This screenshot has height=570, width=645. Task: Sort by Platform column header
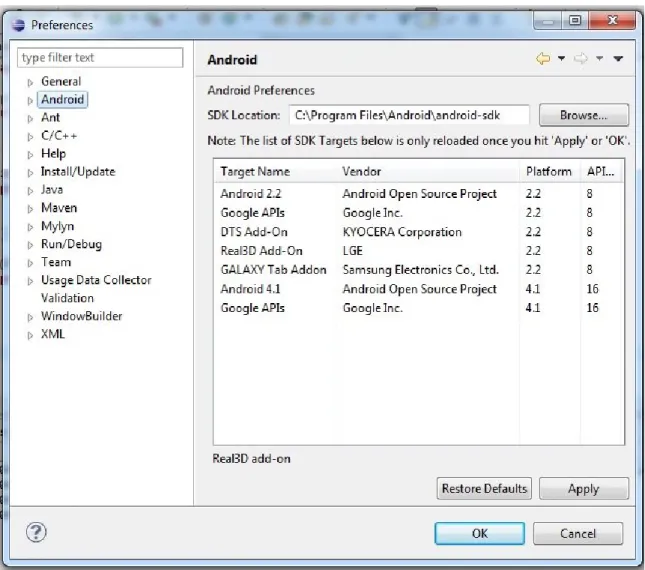tap(550, 171)
